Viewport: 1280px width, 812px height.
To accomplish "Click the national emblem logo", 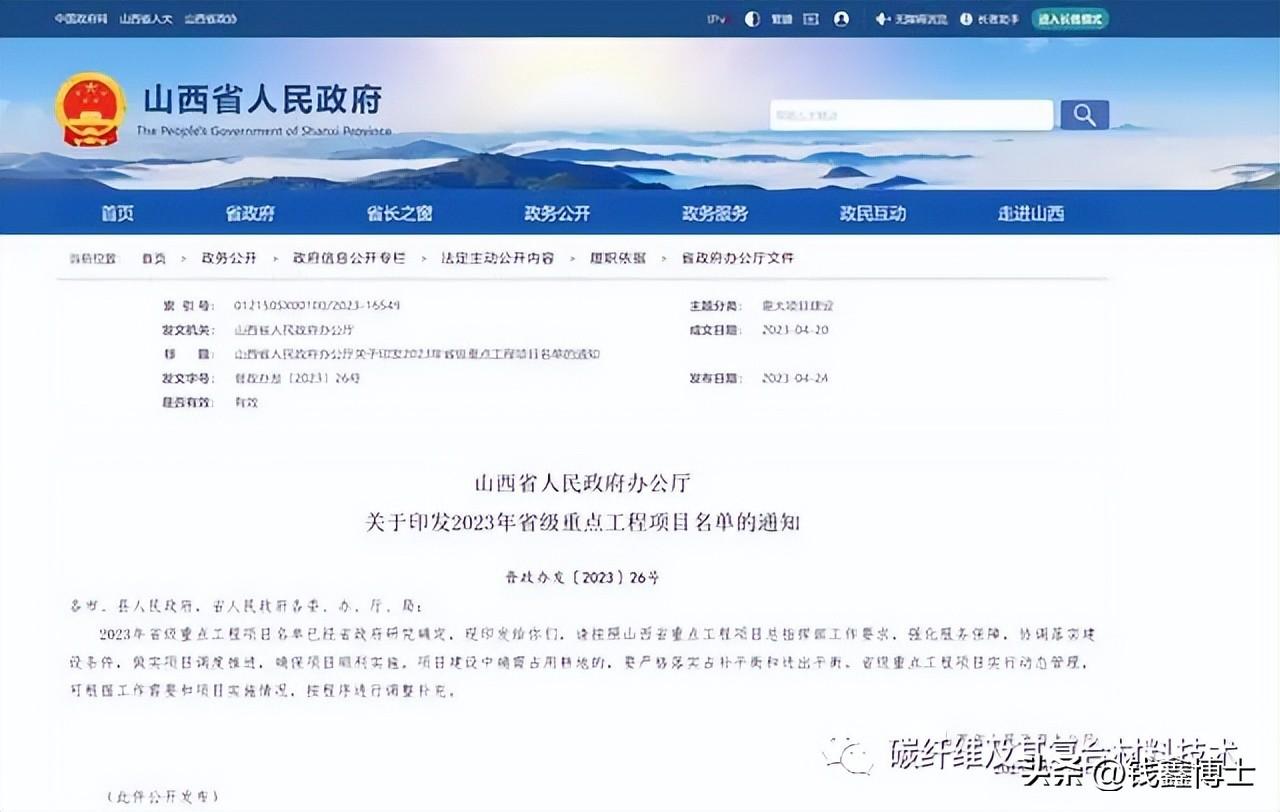I will [x=91, y=108].
